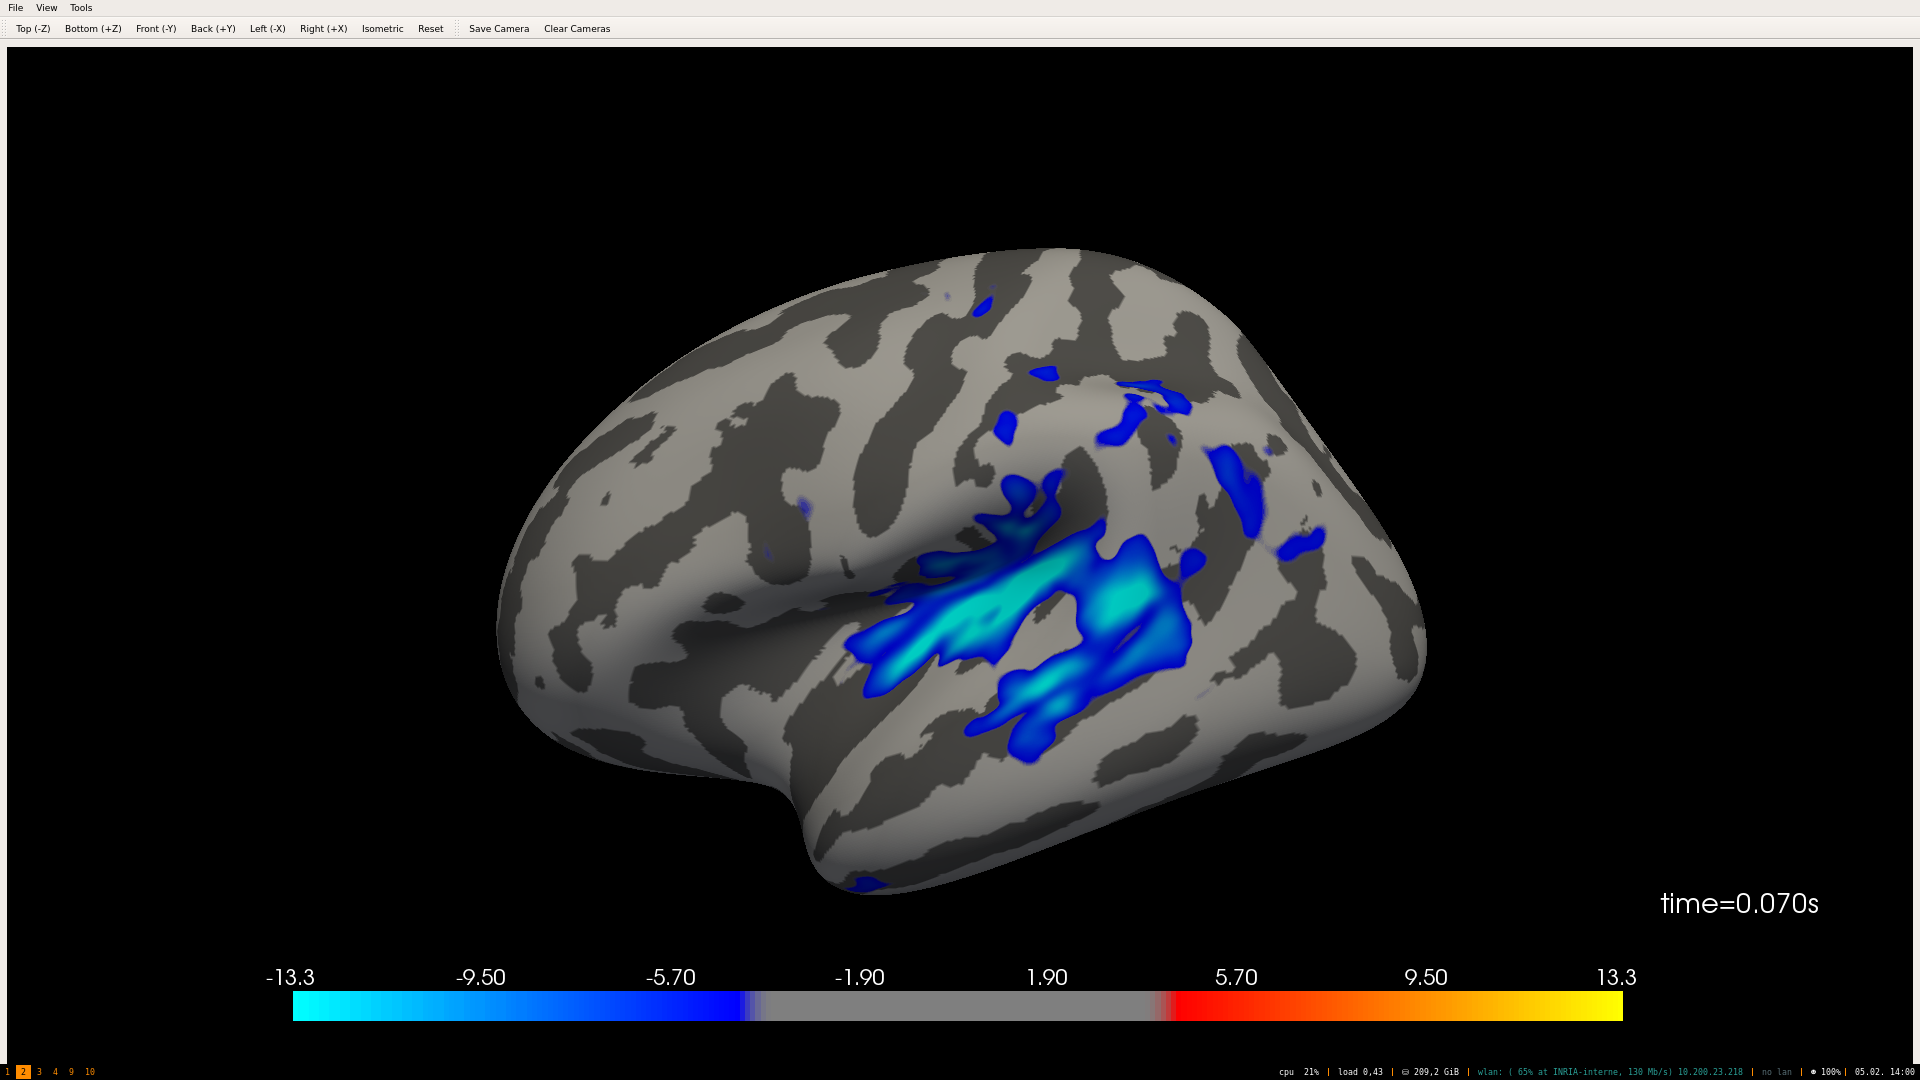1920x1080 pixels.
Task: Show the Right (+X) view
Action: coord(323,29)
